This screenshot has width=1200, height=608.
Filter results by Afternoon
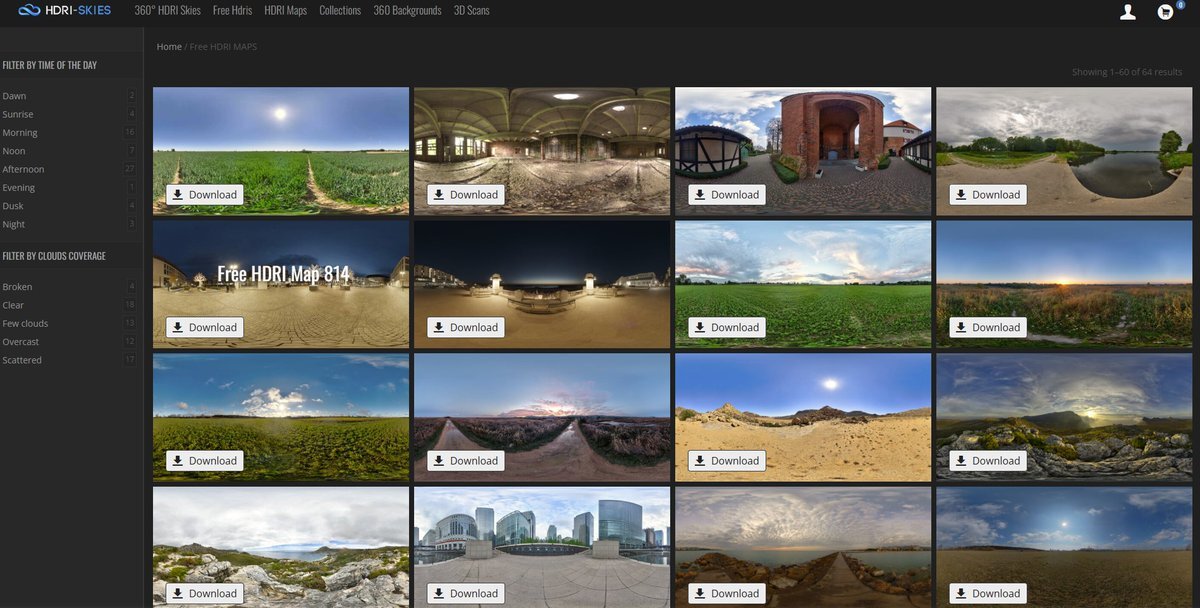point(23,170)
